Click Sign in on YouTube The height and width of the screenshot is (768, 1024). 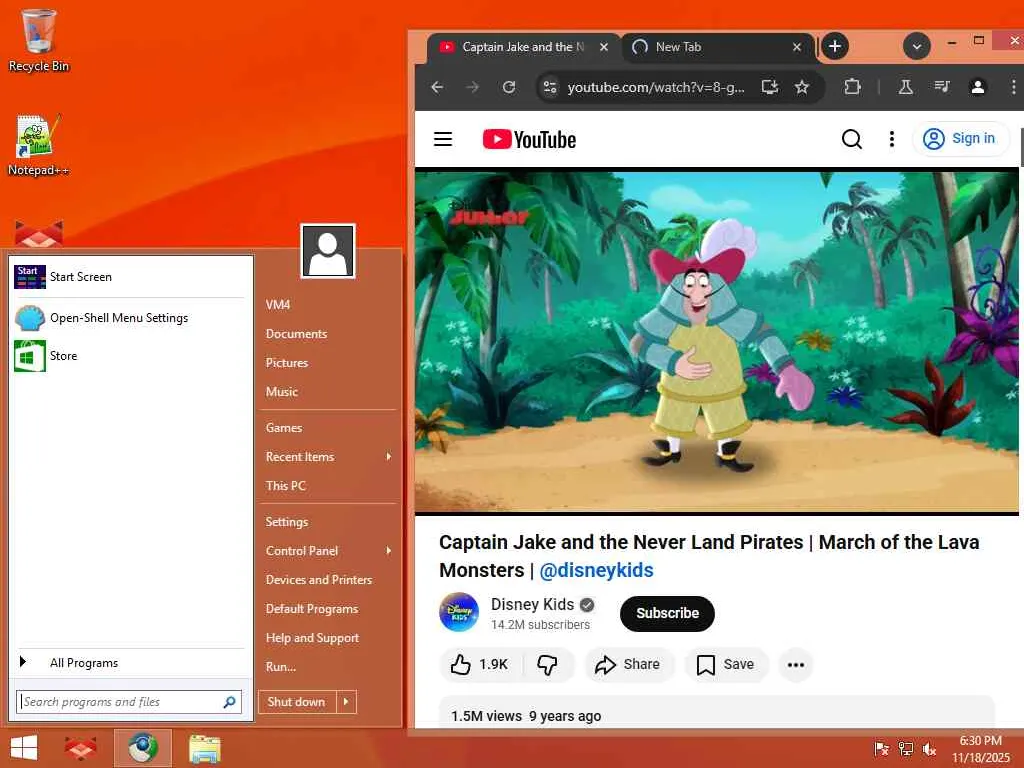point(960,138)
